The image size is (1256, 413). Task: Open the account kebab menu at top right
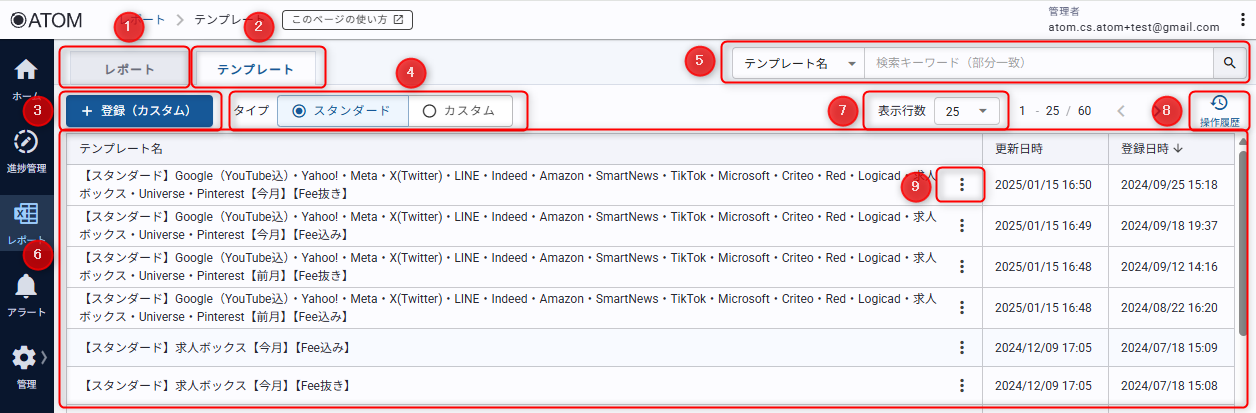pos(1241,19)
